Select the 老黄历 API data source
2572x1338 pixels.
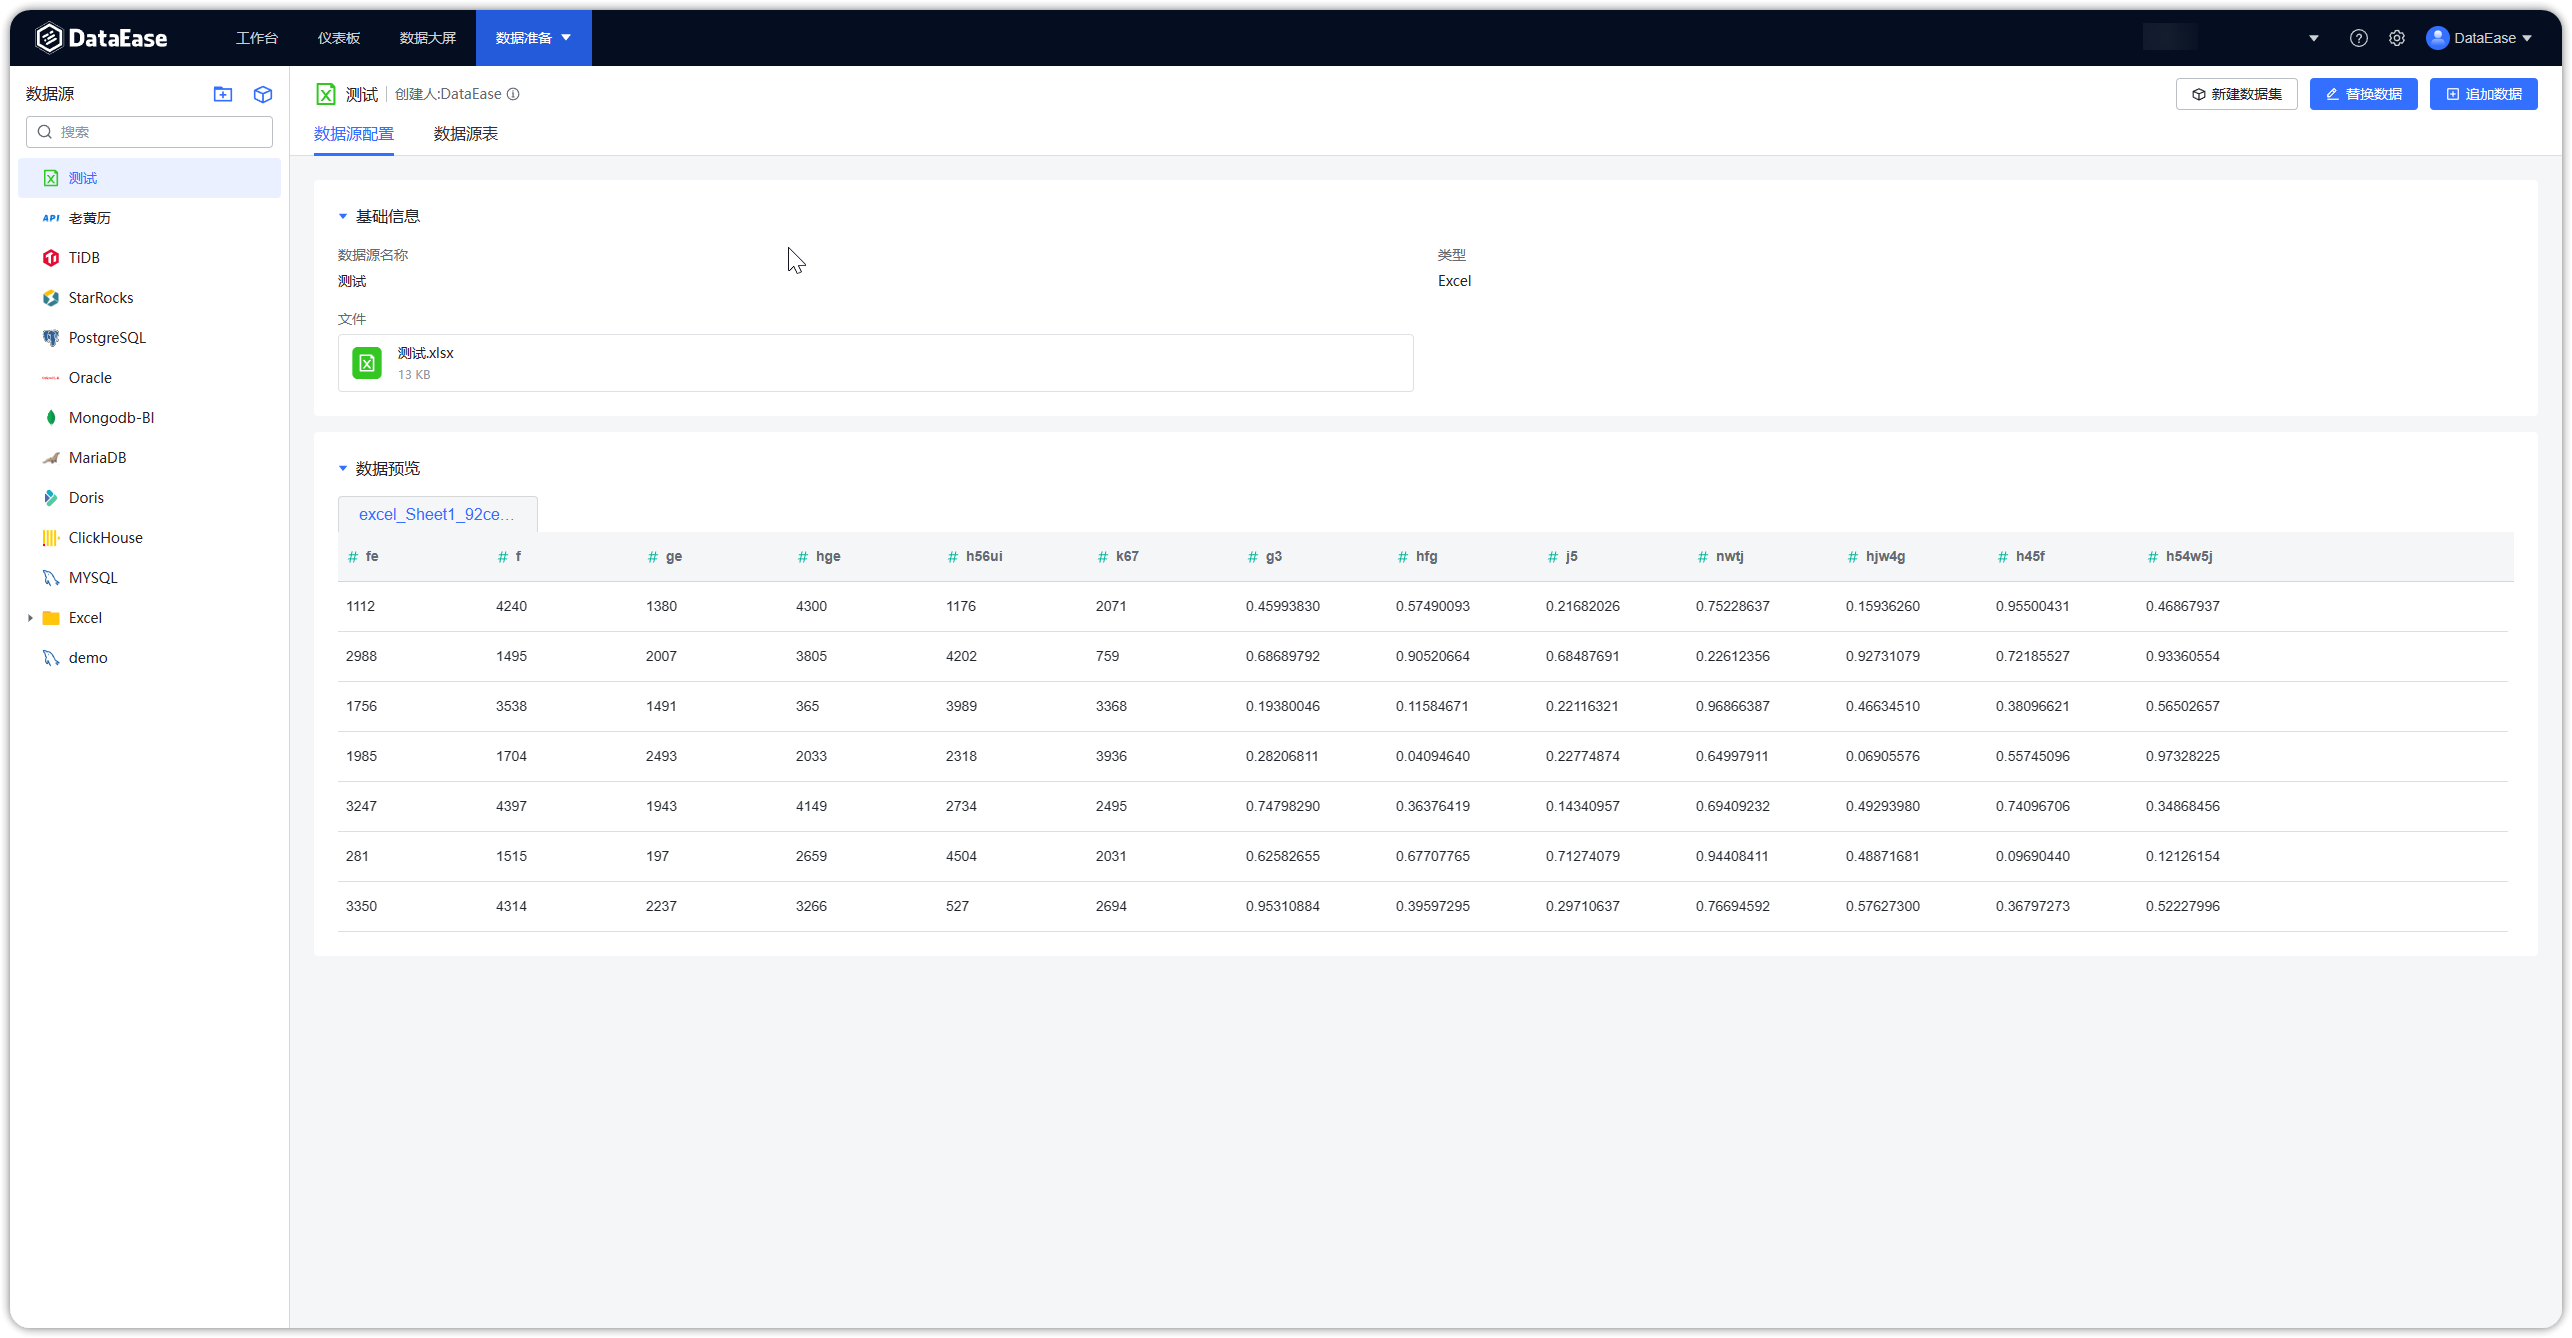pyautogui.click(x=89, y=217)
